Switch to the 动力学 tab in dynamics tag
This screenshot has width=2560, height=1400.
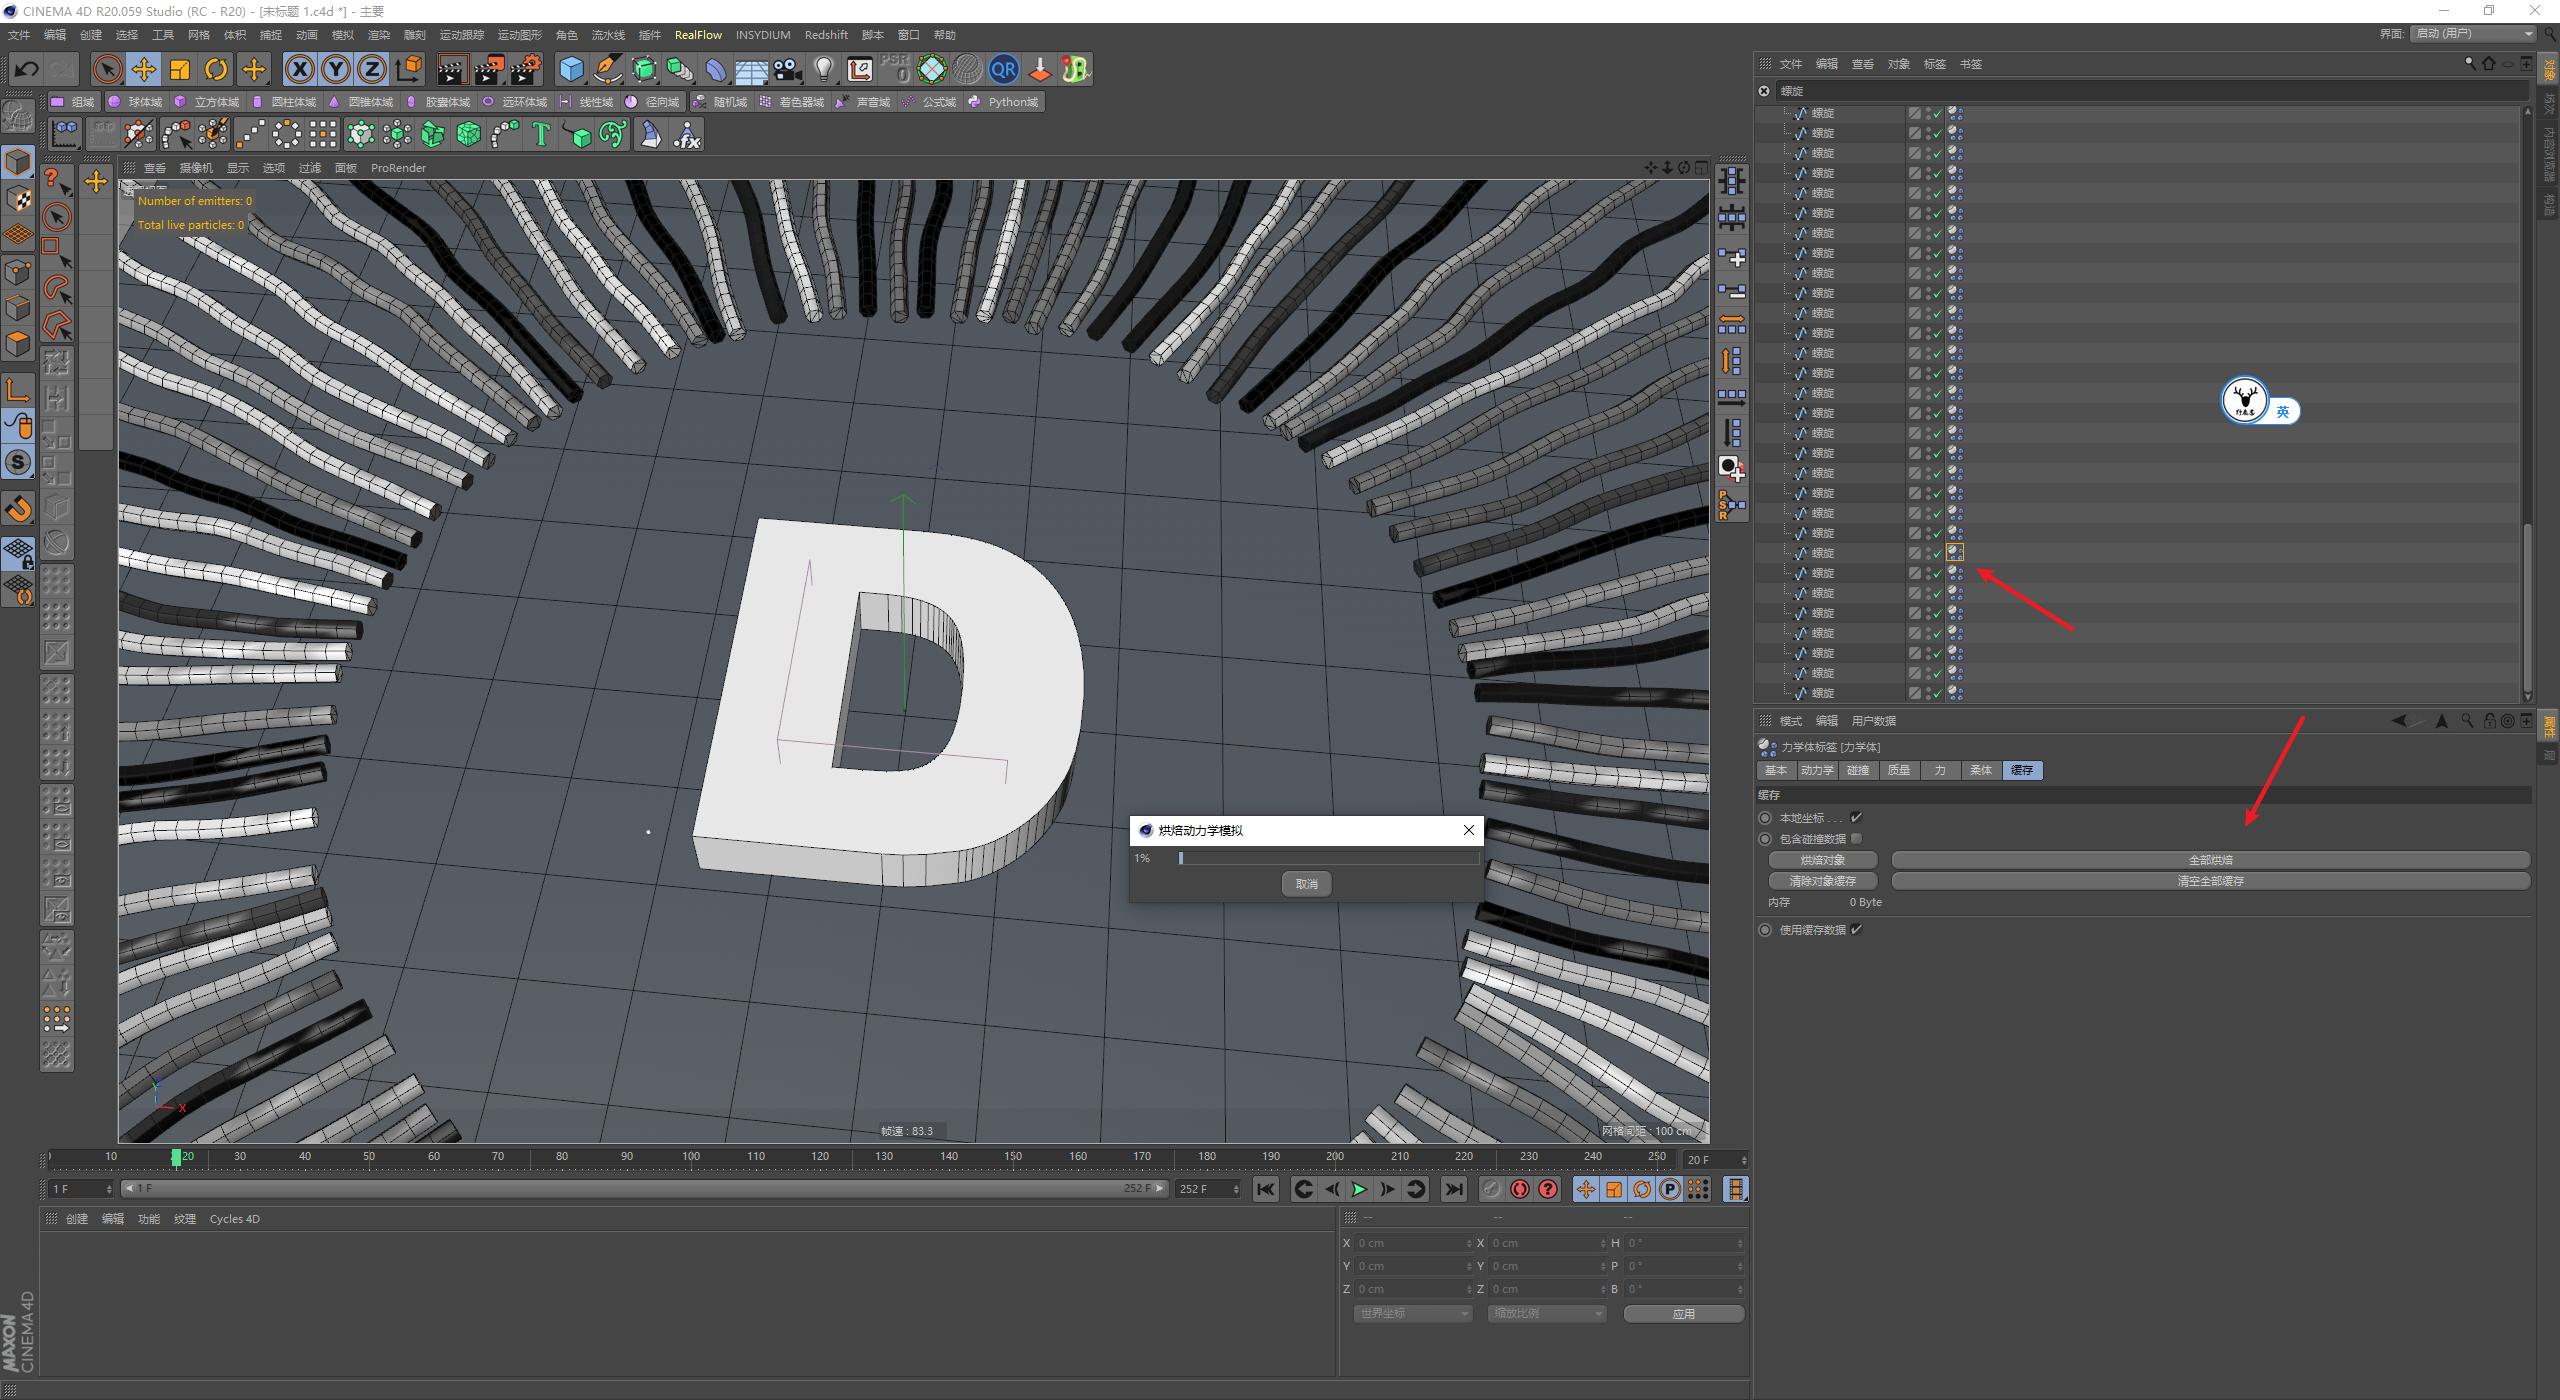1817,770
